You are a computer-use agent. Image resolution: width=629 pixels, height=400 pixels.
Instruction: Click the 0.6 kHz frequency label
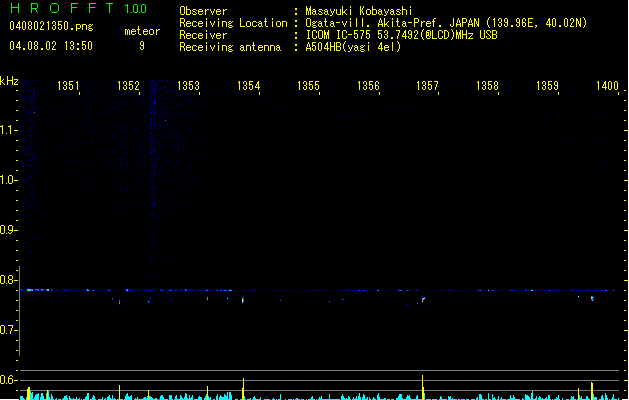(8, 380)
